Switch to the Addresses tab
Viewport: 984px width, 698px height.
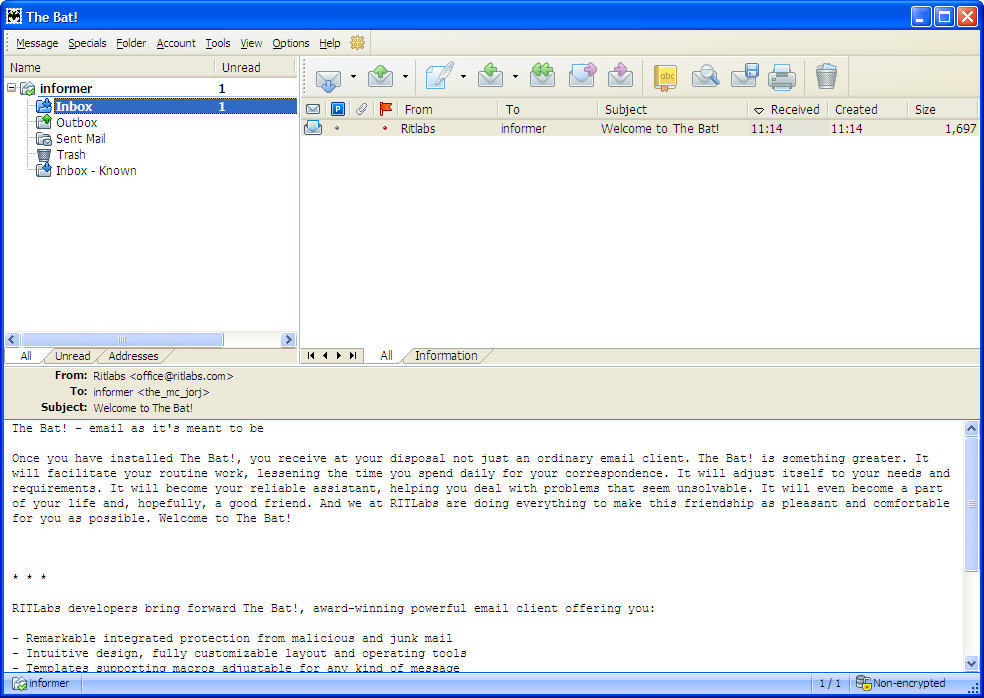(x=133, y=356)
